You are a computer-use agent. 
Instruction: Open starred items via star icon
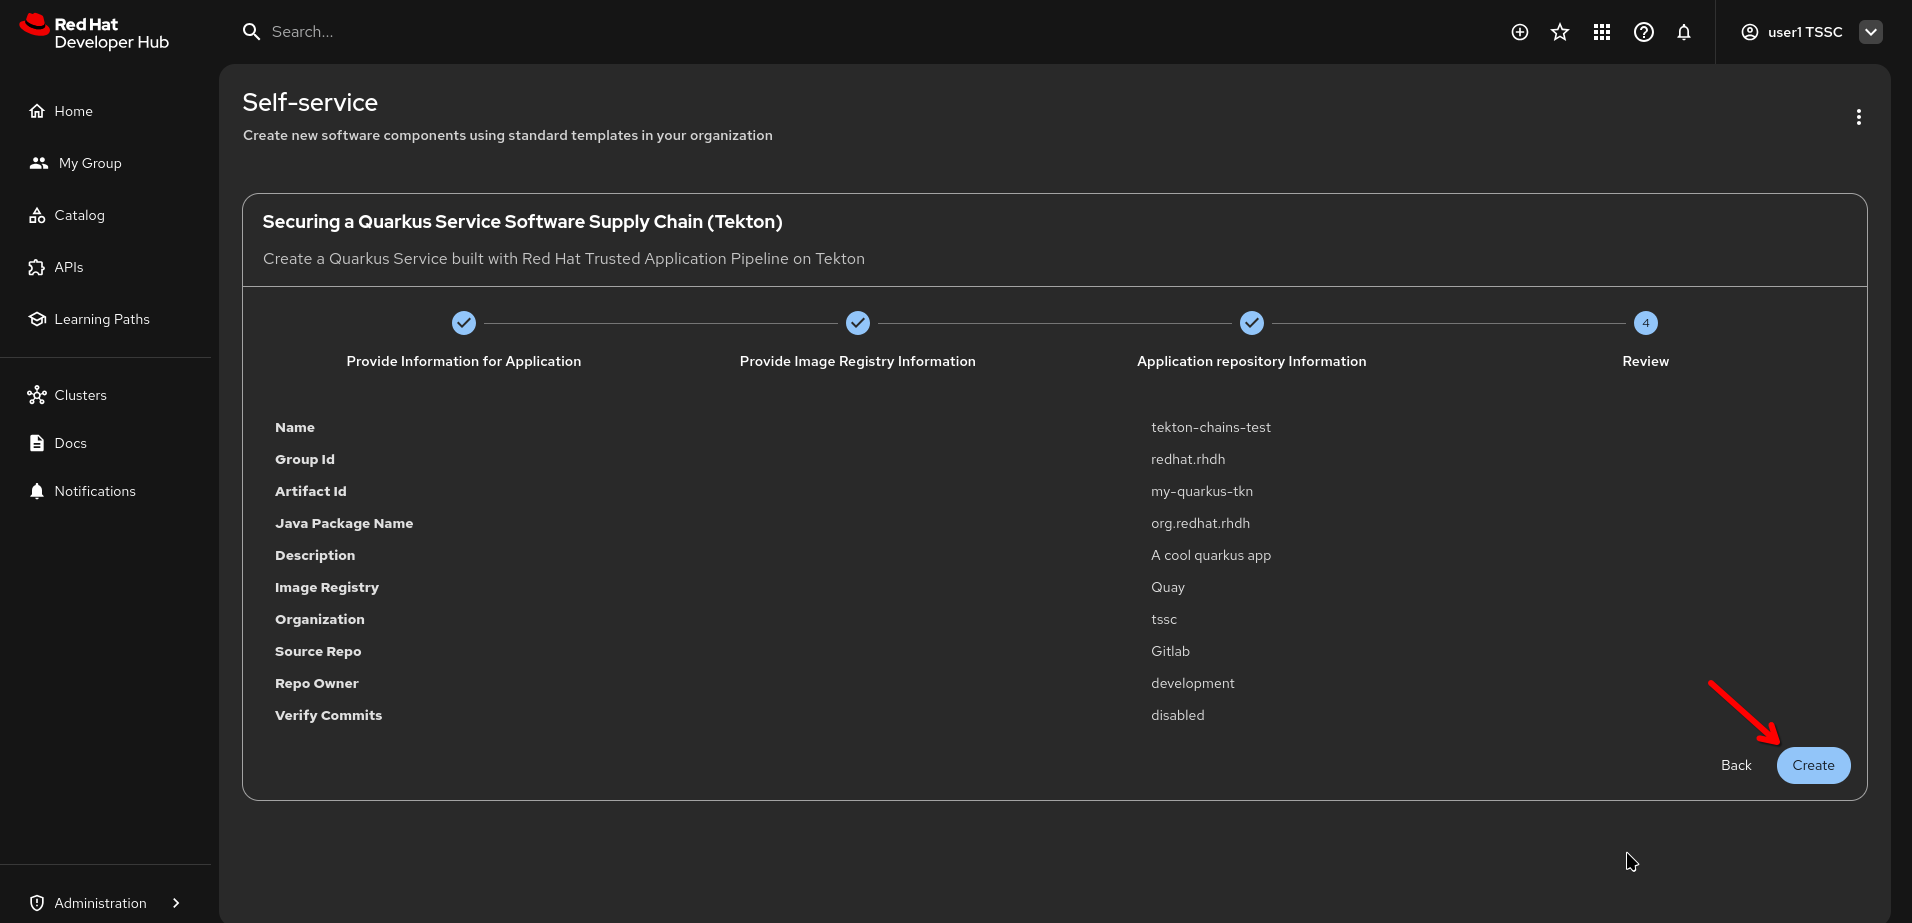(x=1559, y=32)
